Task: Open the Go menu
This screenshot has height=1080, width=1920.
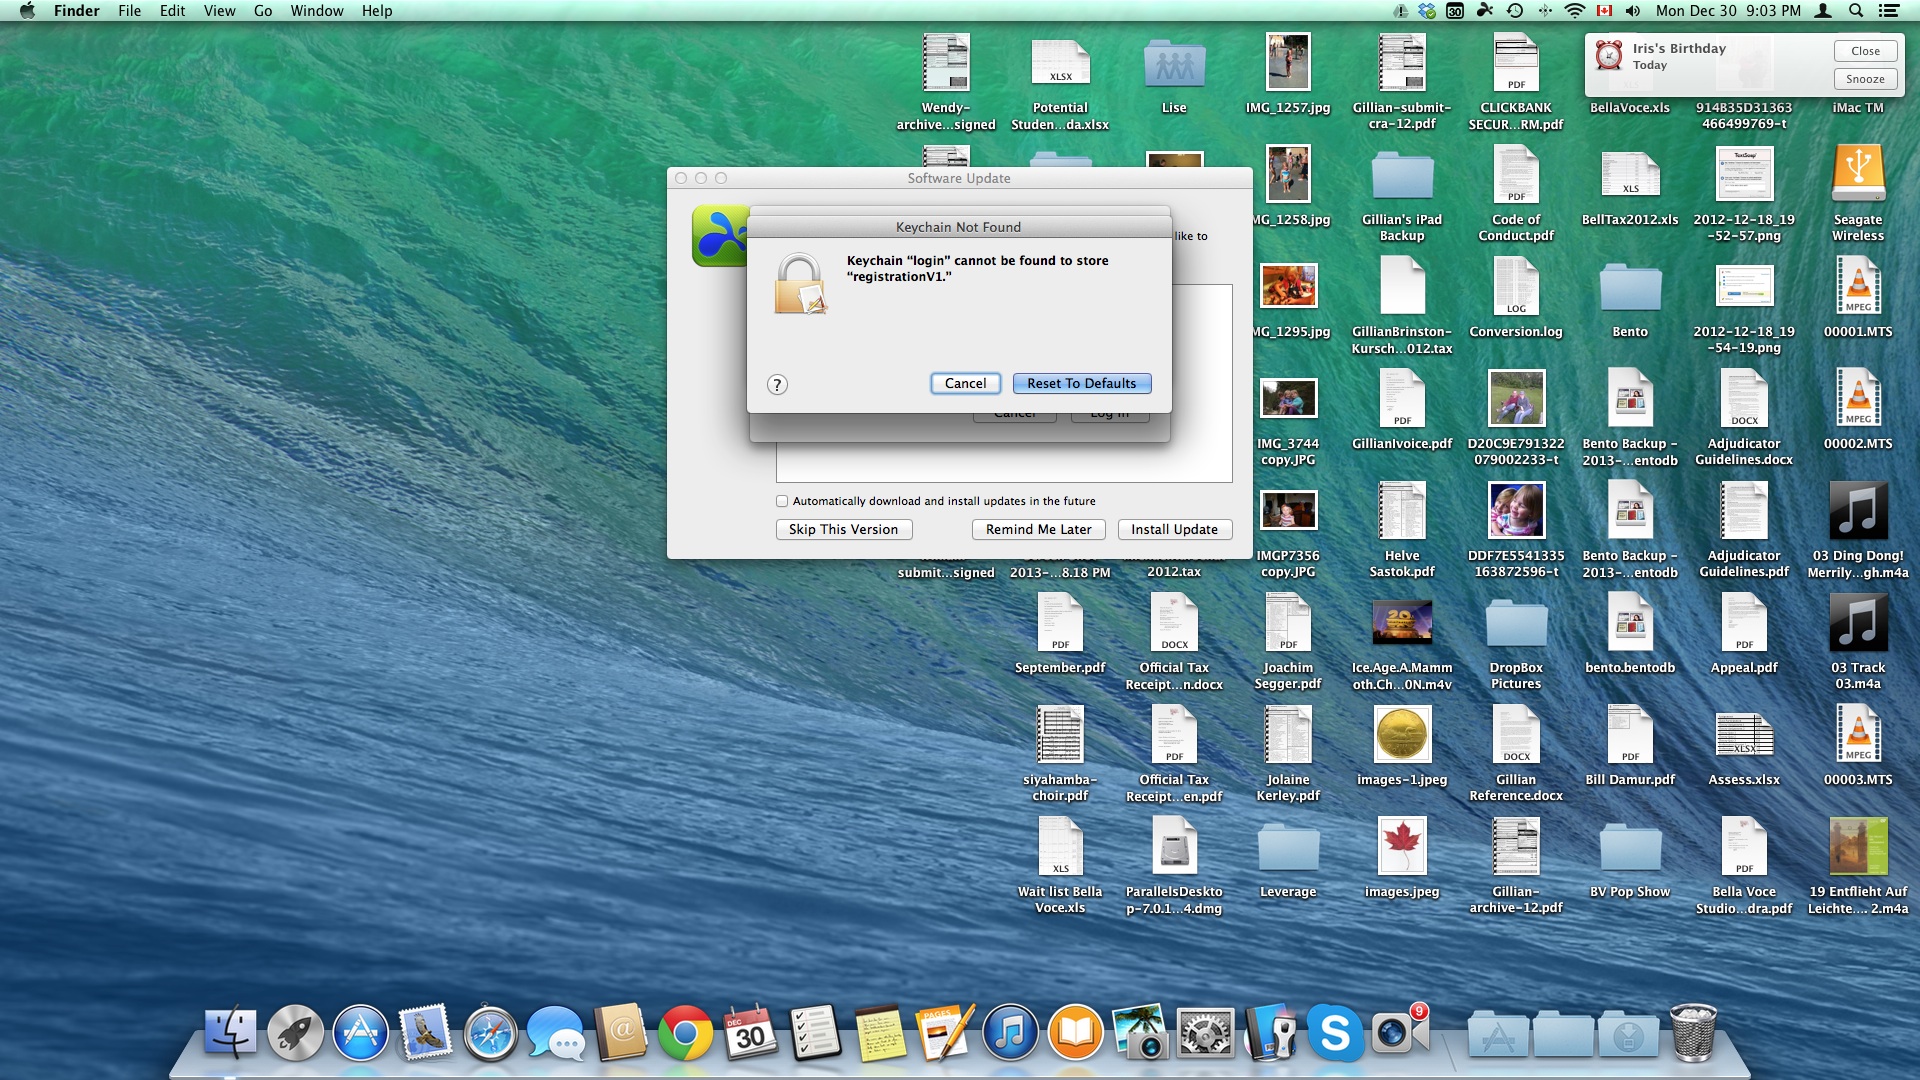Action: (263, 11)
